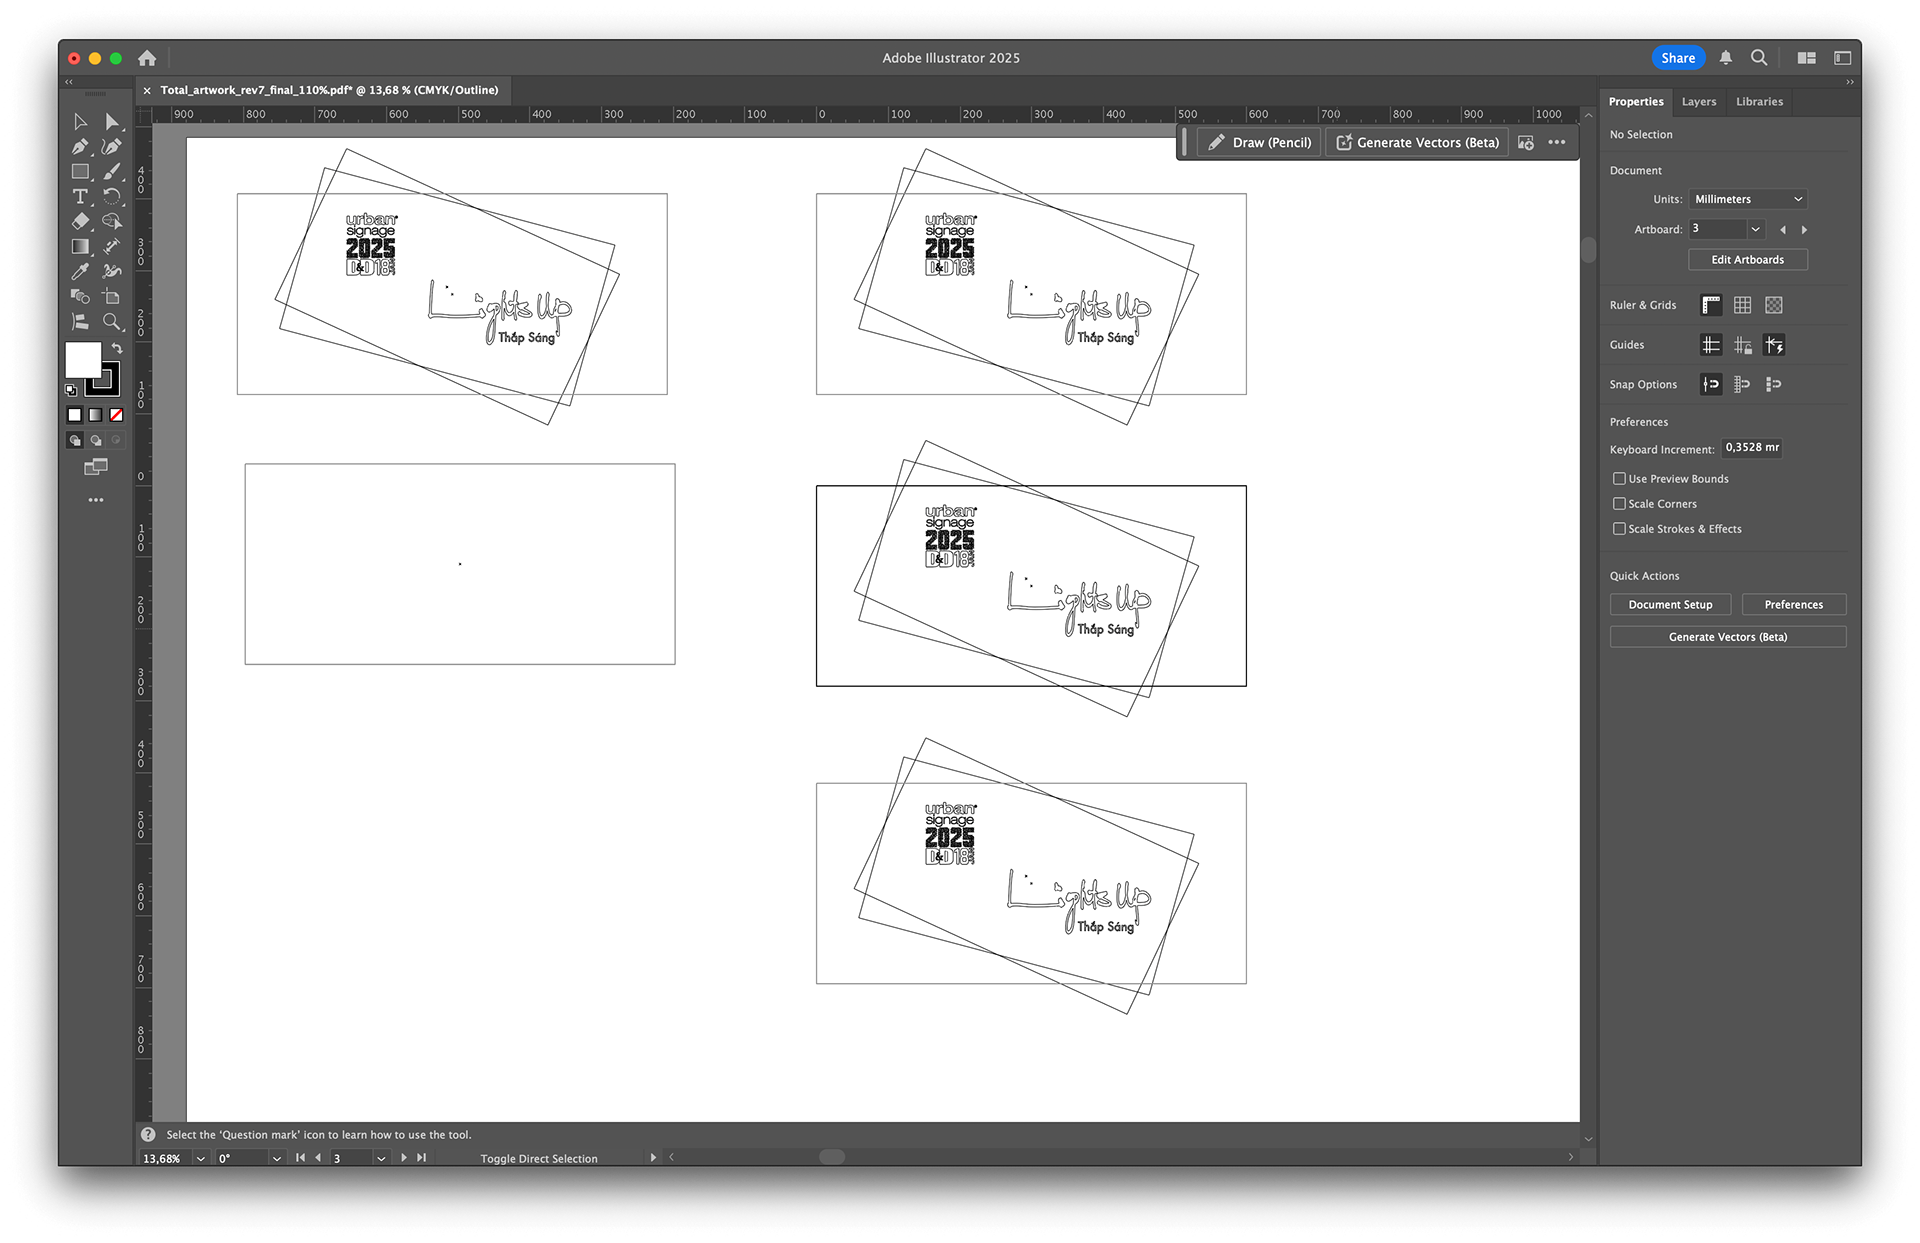Screen dimensions: 1920x1243
Task: Toggle Snap to Grid option
Action: click(x=1742, y=384)
